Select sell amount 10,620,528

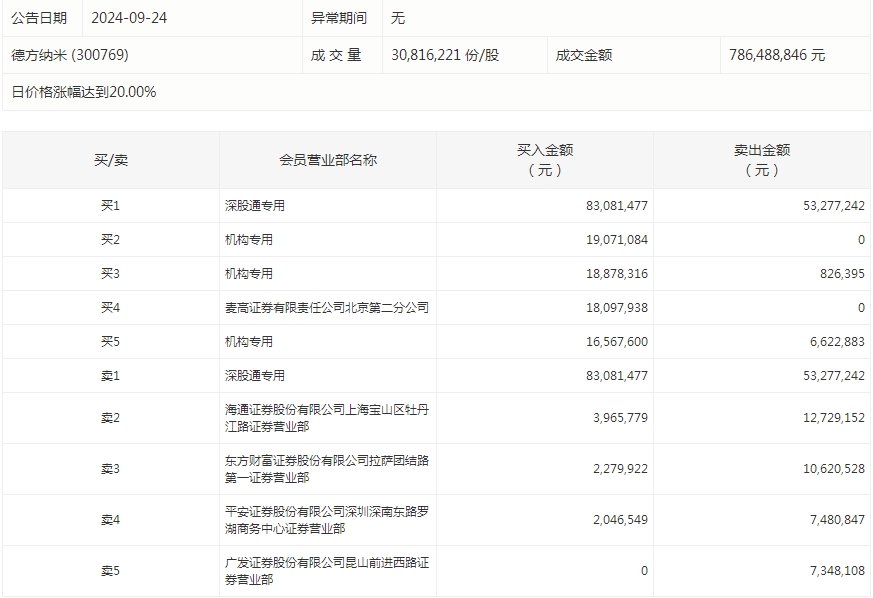click(x=834, y=469)
